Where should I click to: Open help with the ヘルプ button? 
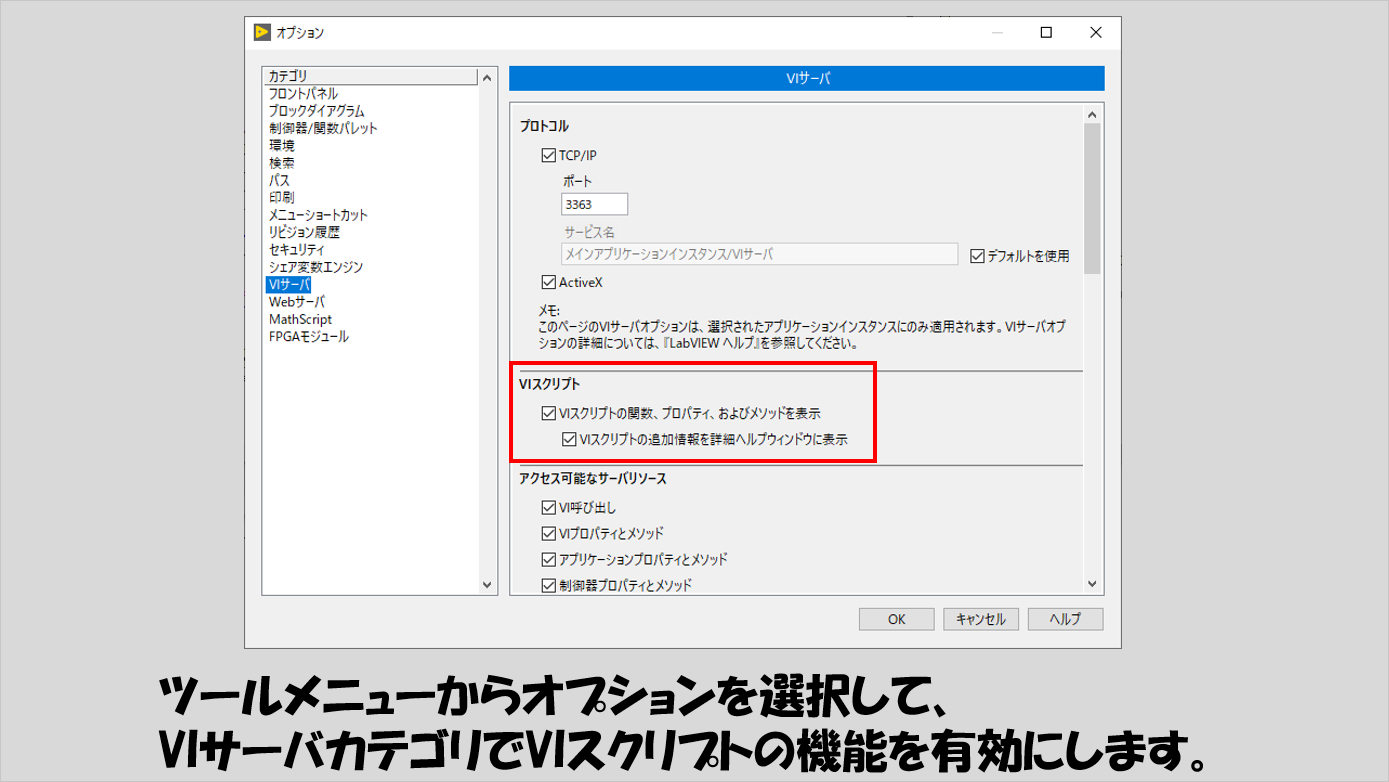click(1065, 619)
